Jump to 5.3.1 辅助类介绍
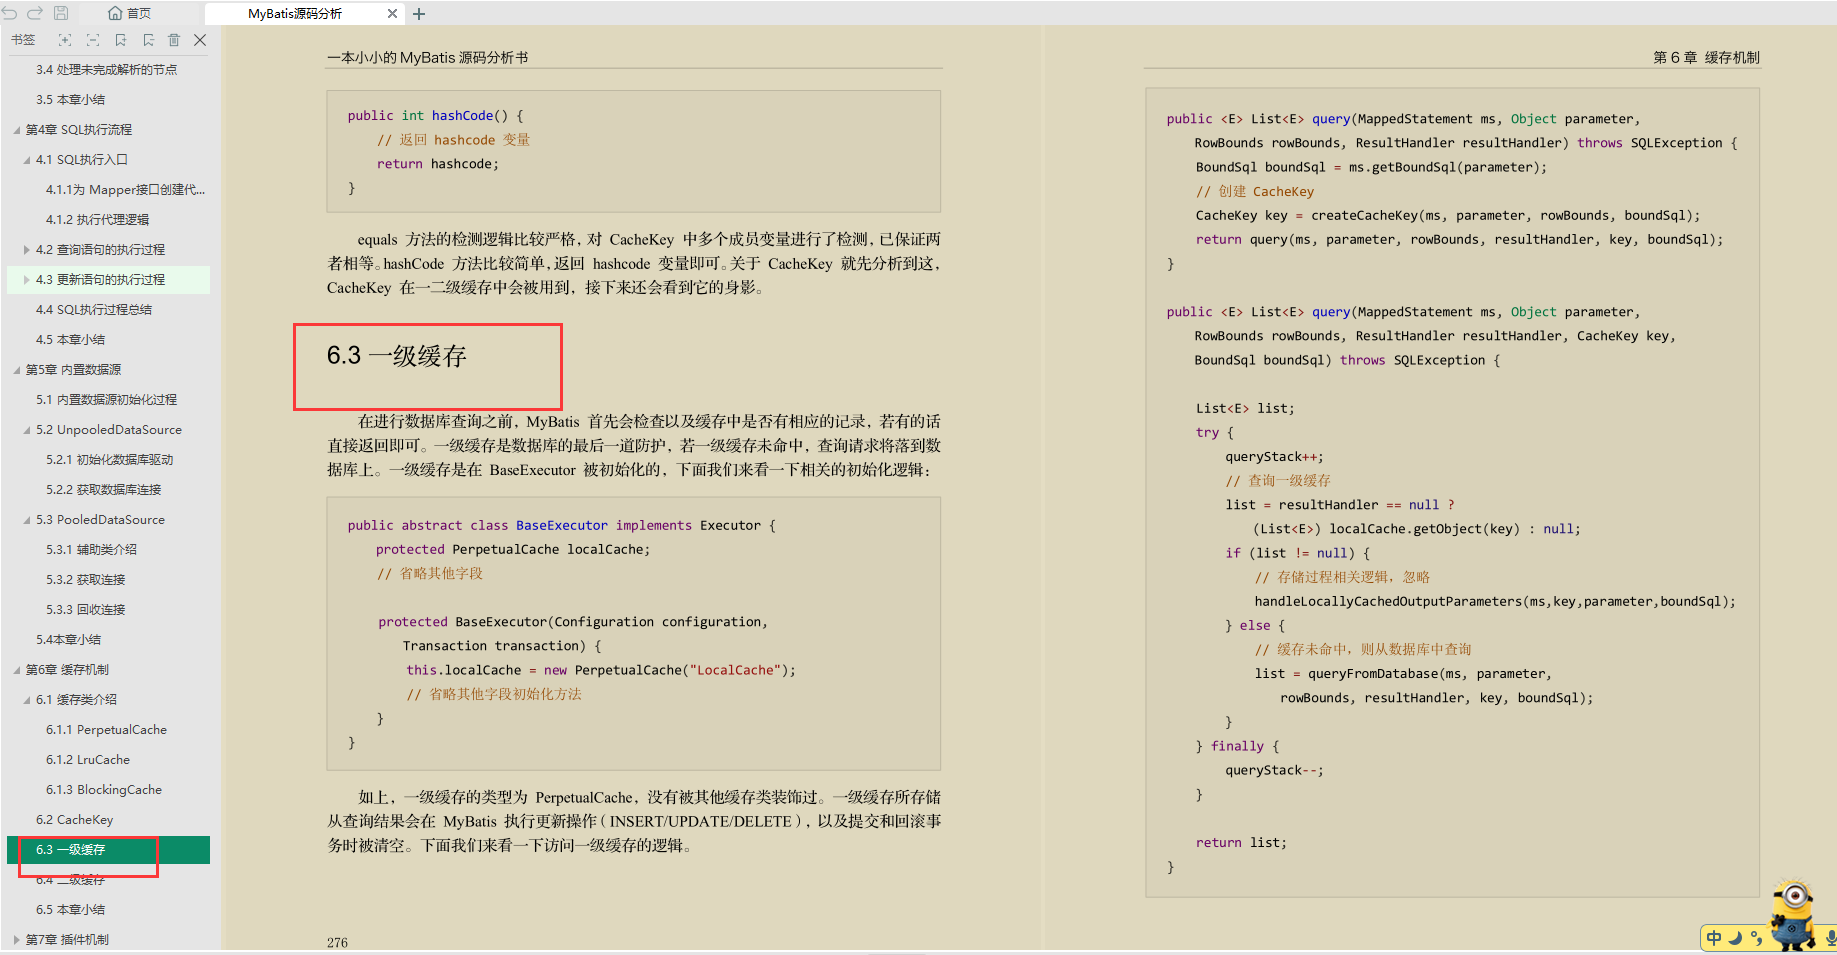1837x955 pixels. click(x=91, y=550)
